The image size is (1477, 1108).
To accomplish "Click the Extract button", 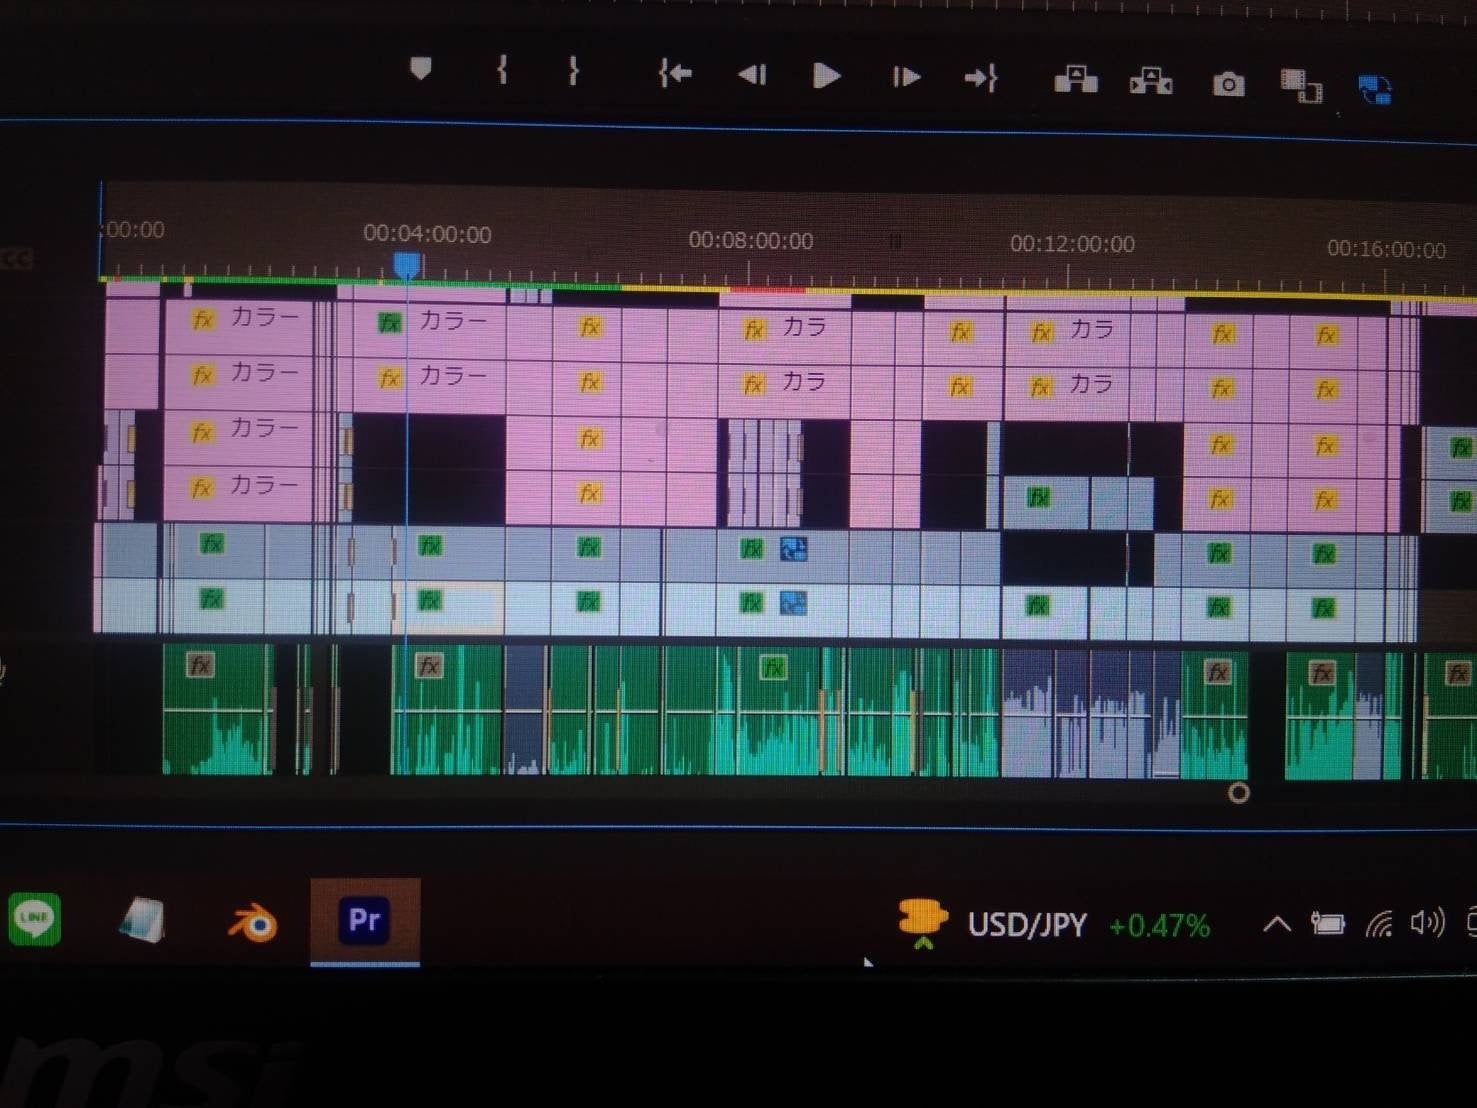I will coord(1151,81).
